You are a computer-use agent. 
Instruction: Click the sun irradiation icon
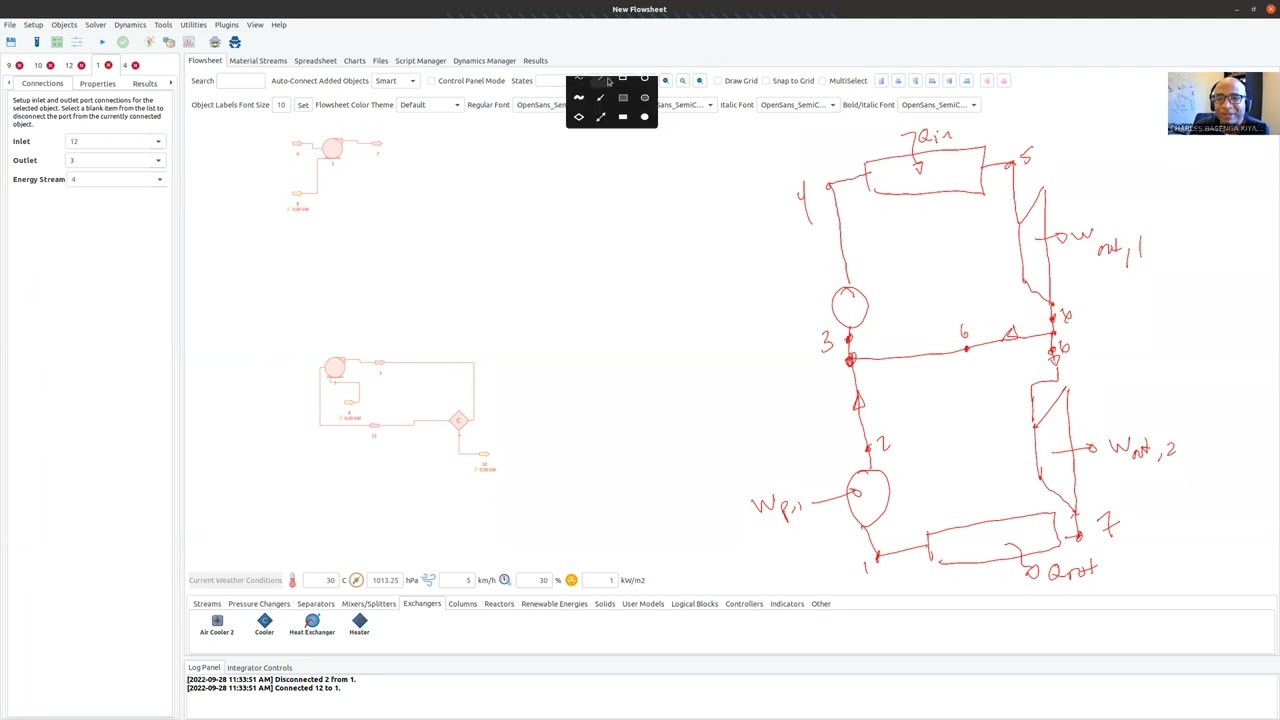tap(571, 580)
